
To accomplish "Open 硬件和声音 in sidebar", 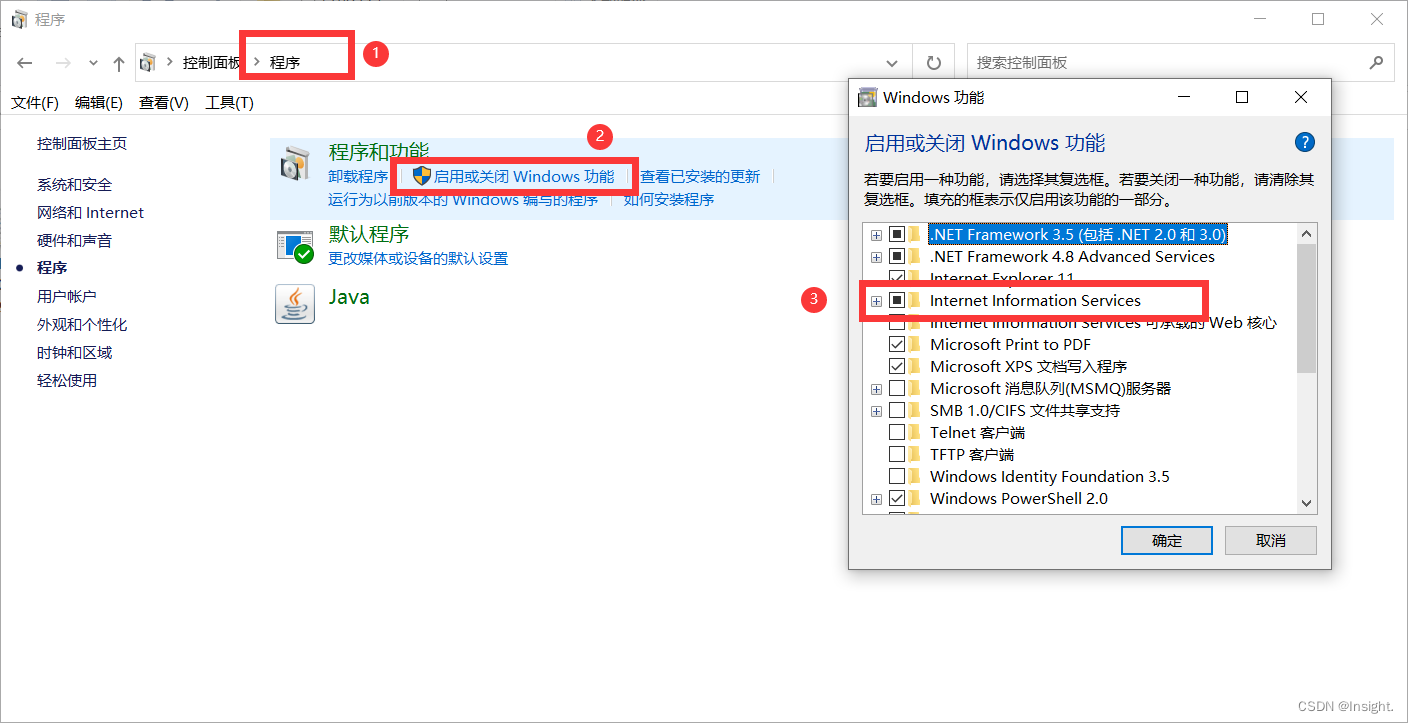I will pos(75,240).
